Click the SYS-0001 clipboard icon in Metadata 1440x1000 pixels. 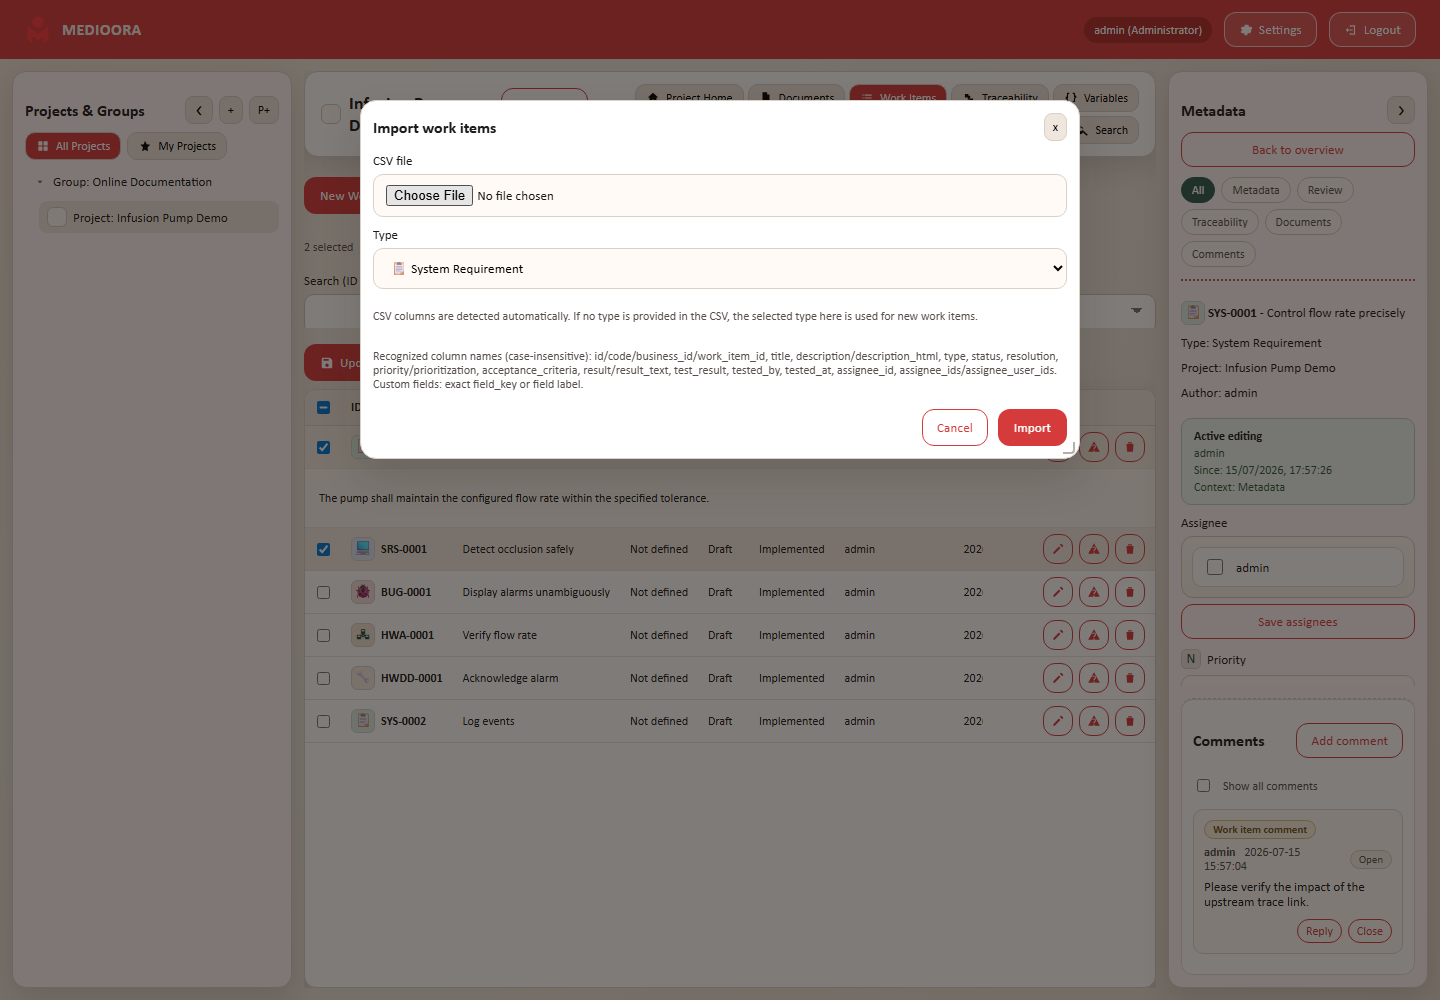[x=1192, y=313]
